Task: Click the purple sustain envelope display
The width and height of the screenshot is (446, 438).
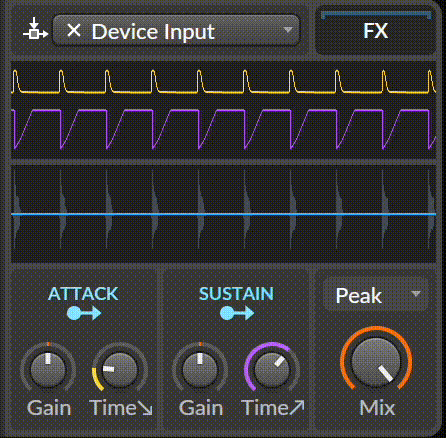Action: 223,129
